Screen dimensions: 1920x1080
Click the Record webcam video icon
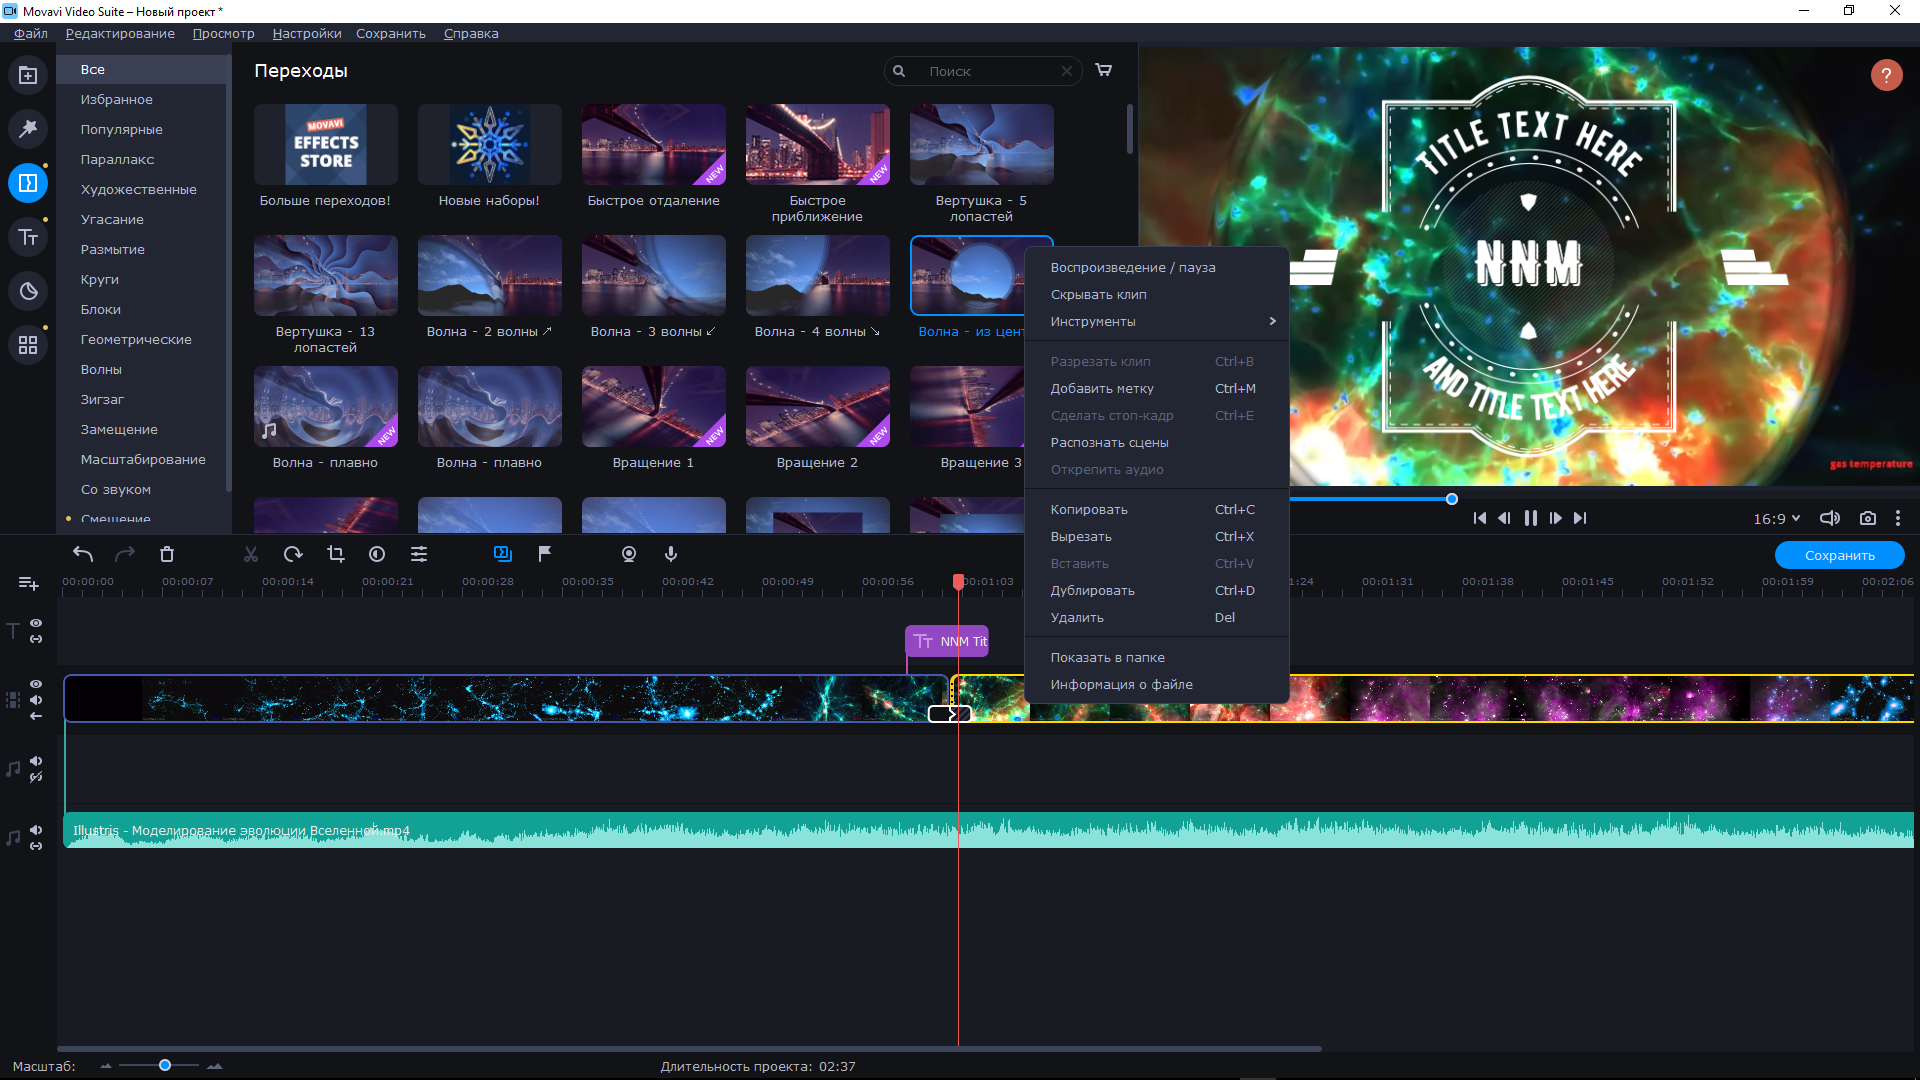point(629,554)
